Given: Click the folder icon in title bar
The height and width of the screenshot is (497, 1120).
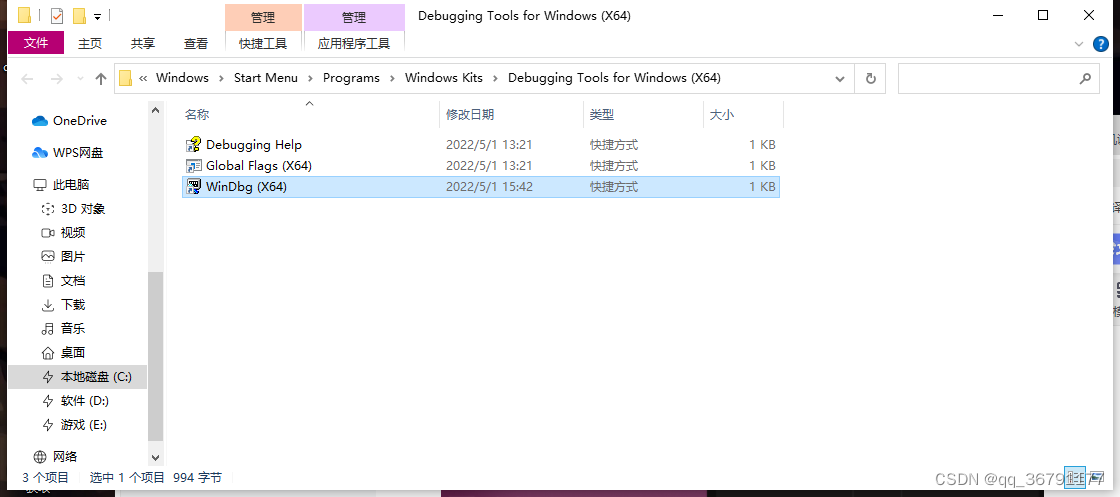Looking at the screenshot, I should pyautogui.click(x=24, y=15).
